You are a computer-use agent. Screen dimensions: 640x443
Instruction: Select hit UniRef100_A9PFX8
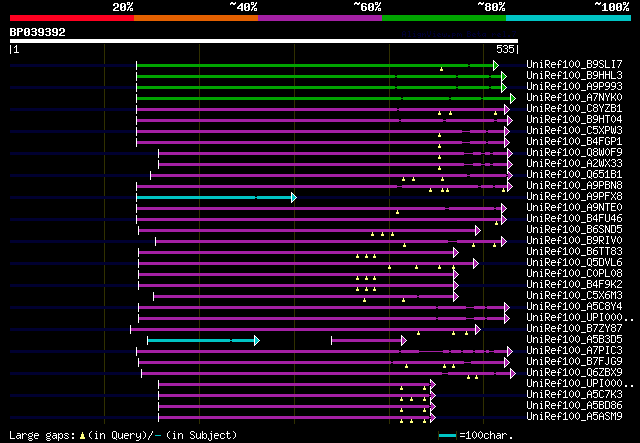574,197
